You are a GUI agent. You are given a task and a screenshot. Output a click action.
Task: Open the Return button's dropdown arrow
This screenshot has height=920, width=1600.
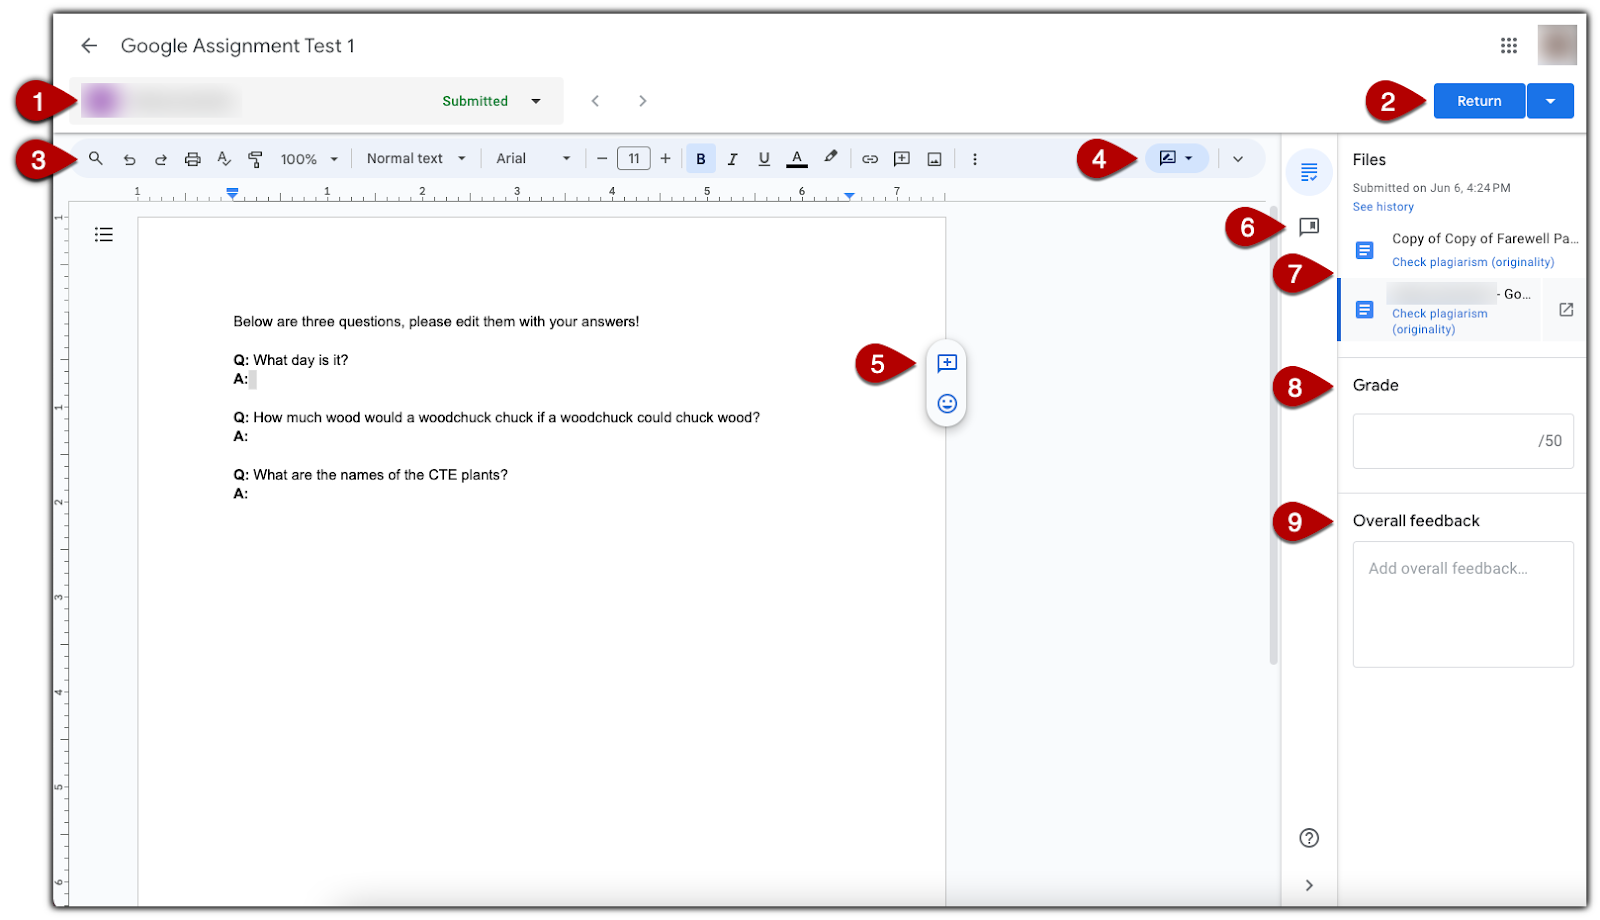tap(1550, 100)
